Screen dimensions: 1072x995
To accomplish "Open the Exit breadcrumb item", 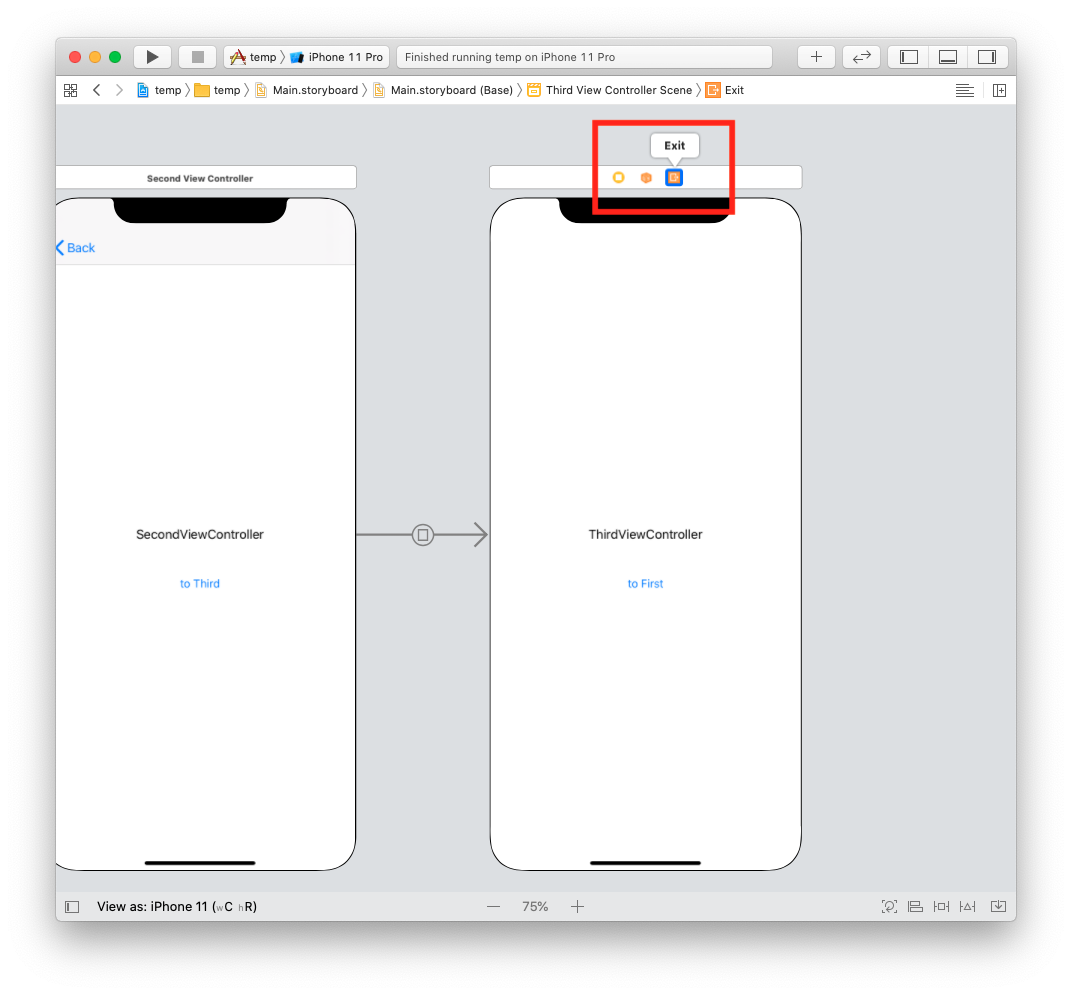I will pos(725,90).
